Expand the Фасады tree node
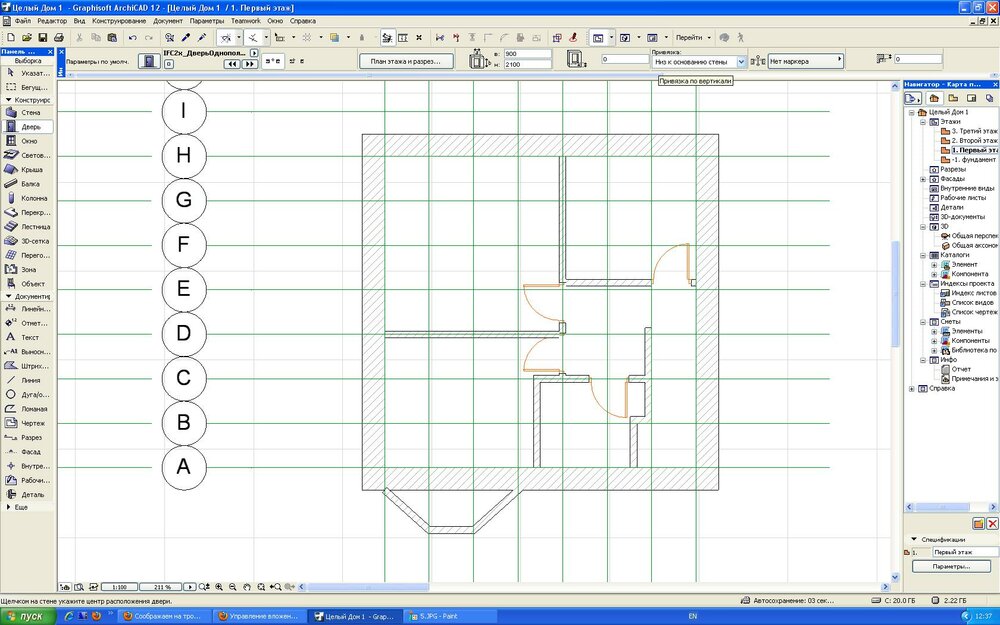 [923, 179]
